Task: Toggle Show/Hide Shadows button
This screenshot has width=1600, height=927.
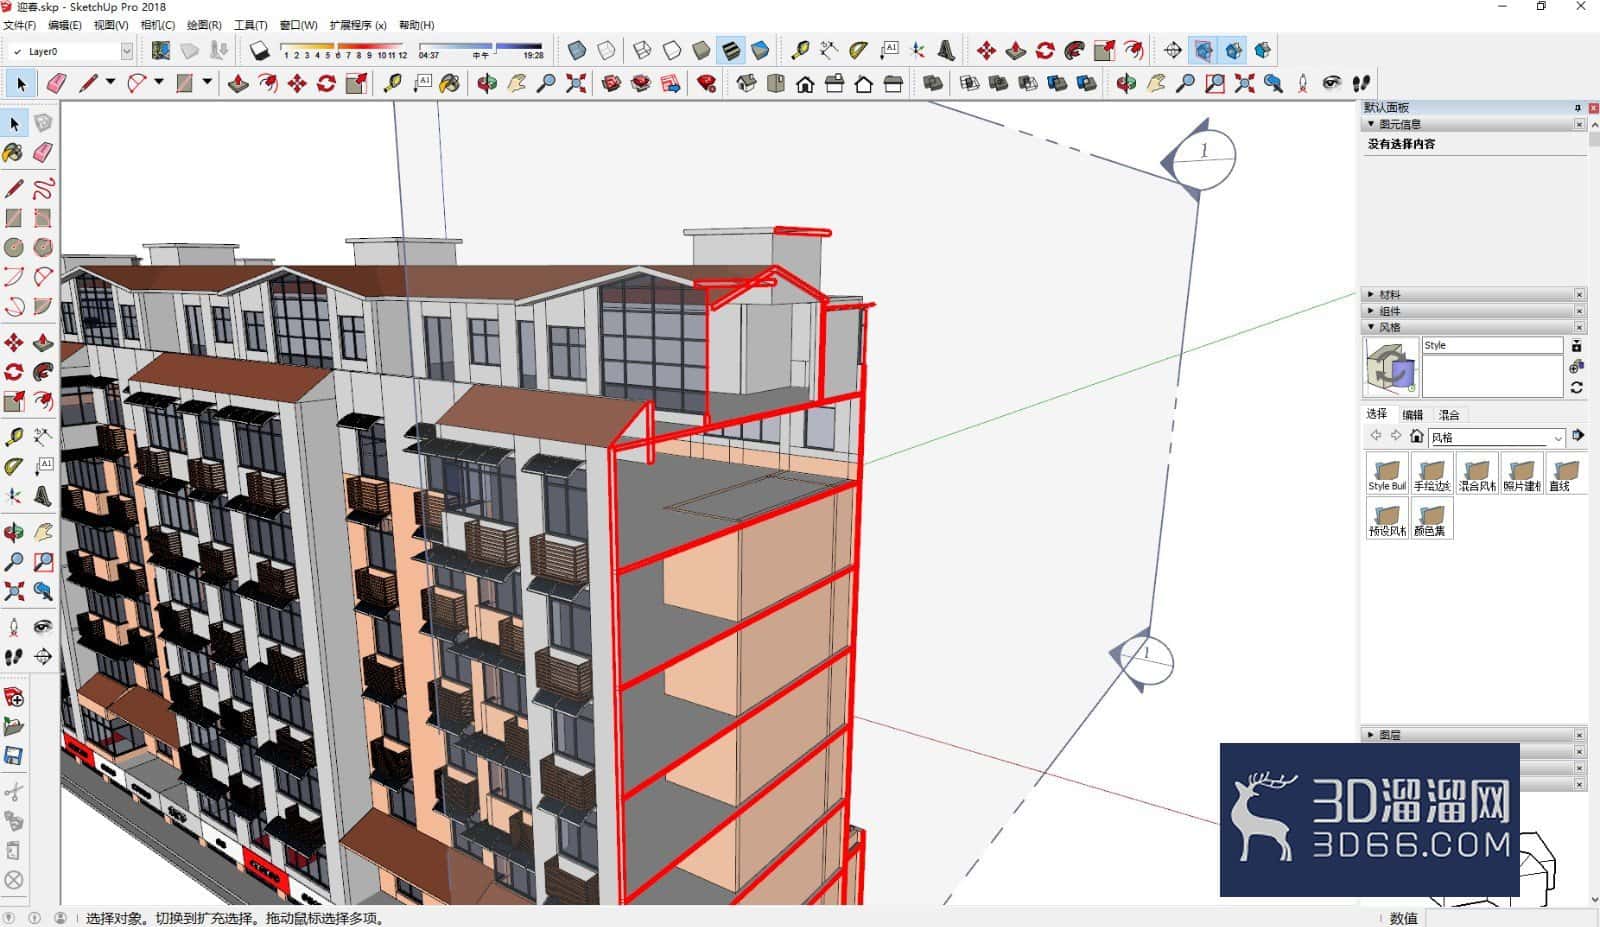Action: pyautogui.click(x=260, y=50)
